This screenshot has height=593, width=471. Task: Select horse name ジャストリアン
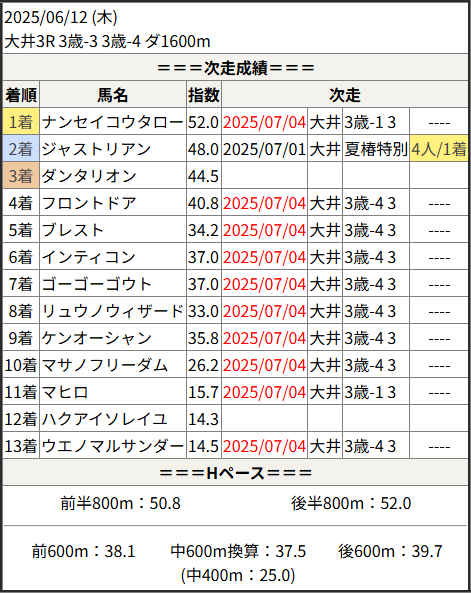96,149
